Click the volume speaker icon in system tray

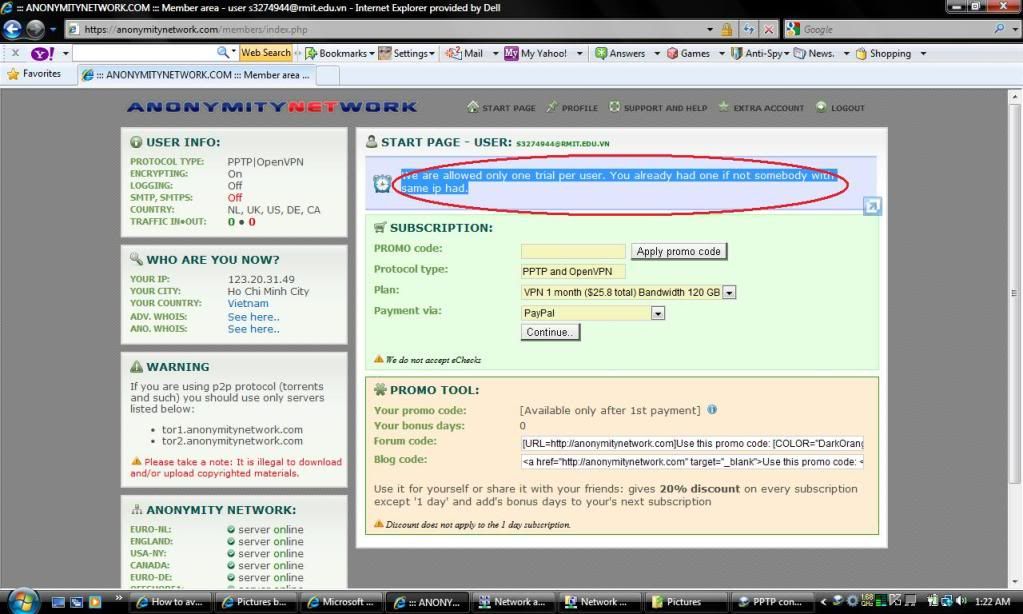(x=960, y=602)
